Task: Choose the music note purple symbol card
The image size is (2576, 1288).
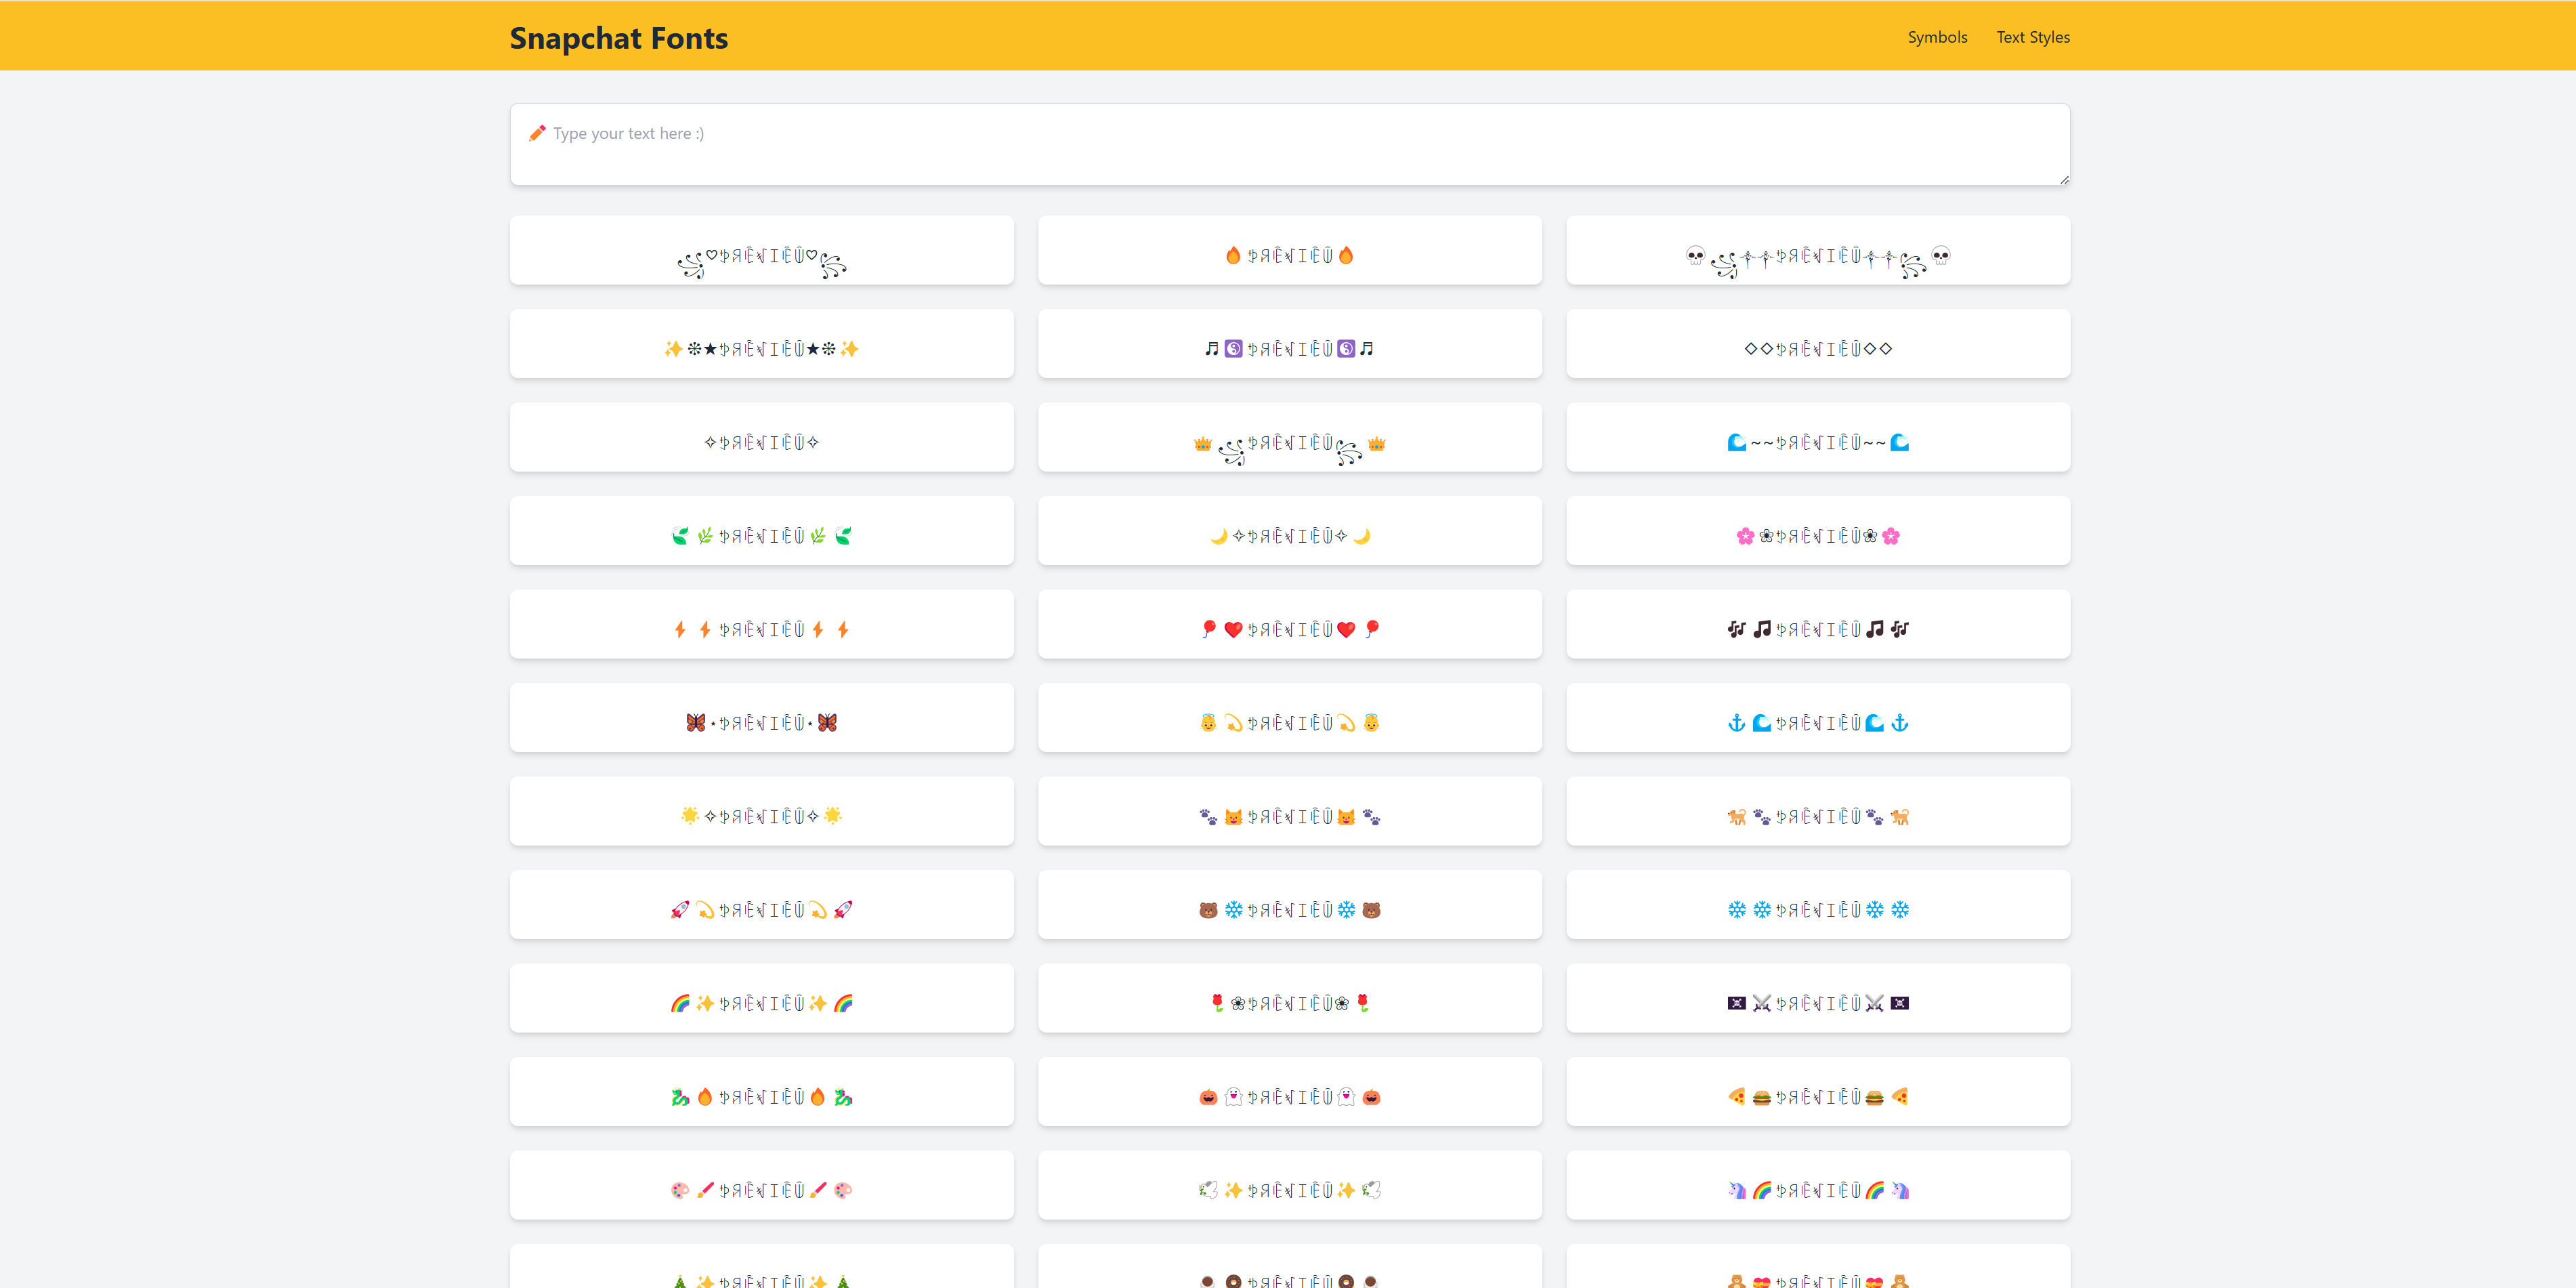Action: (x=1290, y=343)
